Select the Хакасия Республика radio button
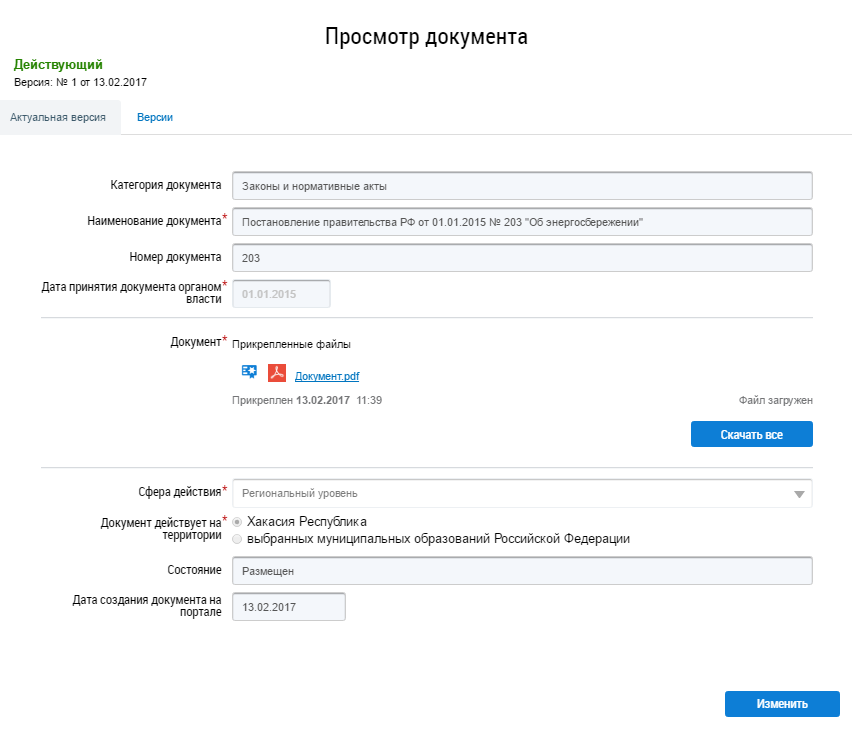Image resolution: width=852 pixels, height=732 pixels. click(x=237, y=522)
